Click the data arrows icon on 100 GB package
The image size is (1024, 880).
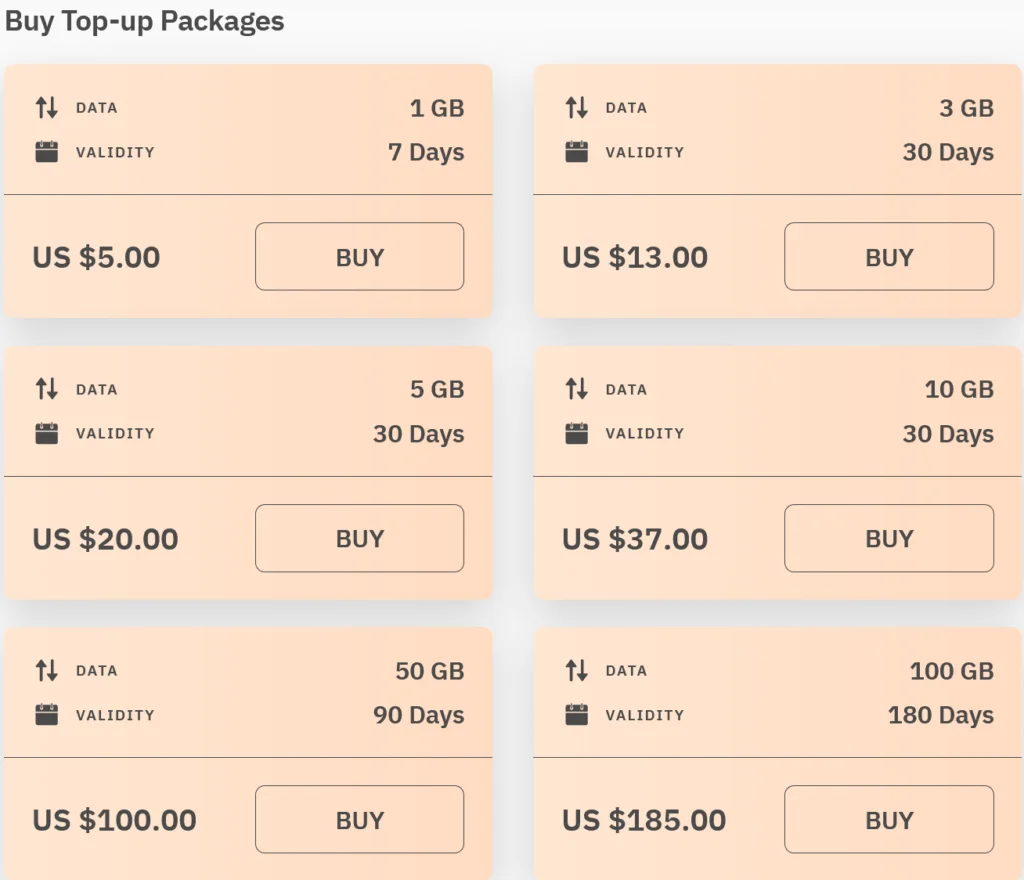576,671
